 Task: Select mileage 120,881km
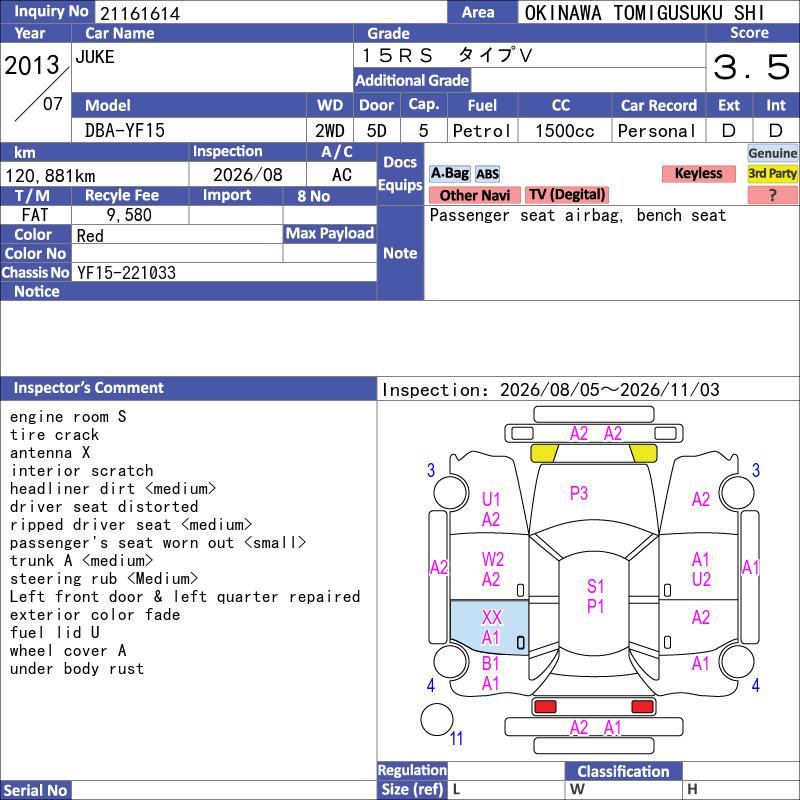click(x=50, y=176)
